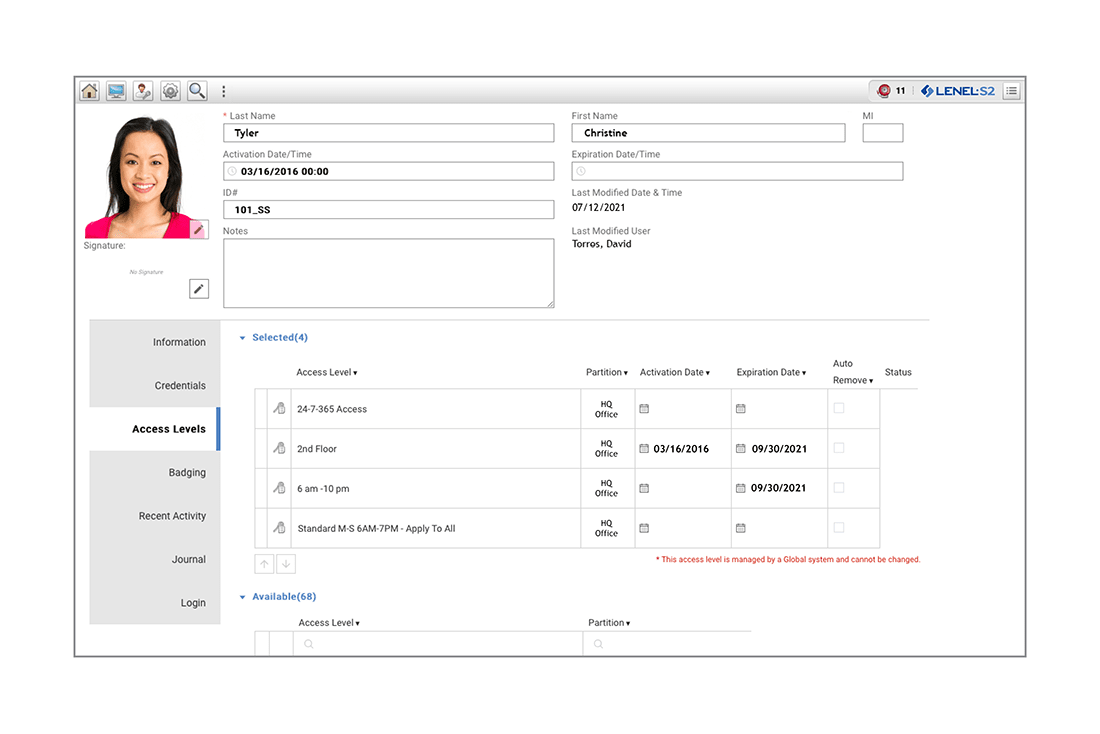Edit the cardholder photo with the pencil icon

tap(198, 230)
